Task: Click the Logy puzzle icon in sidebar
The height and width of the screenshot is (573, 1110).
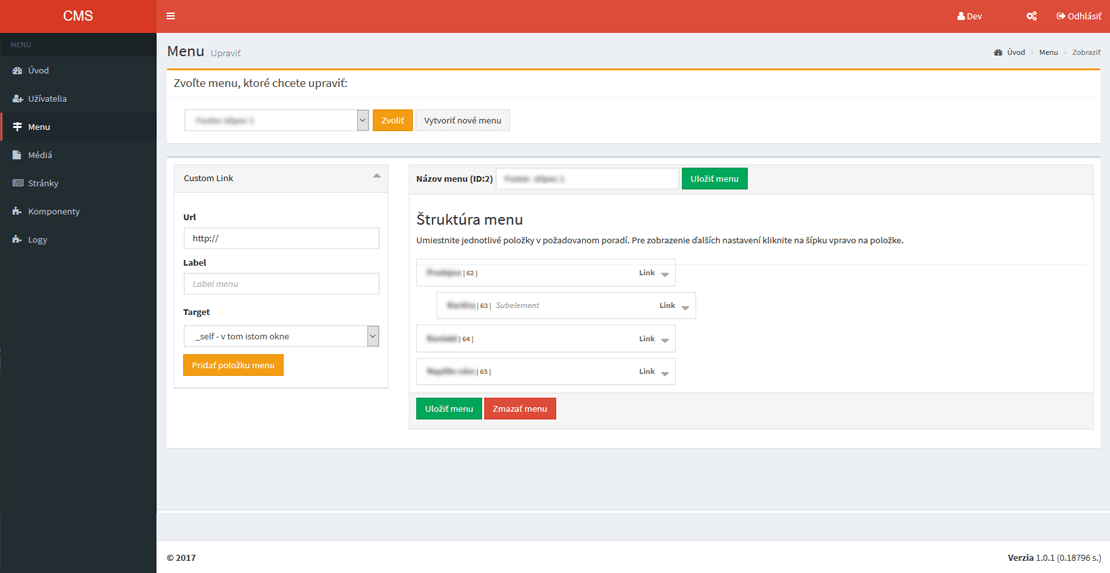Action: point(18,239)
